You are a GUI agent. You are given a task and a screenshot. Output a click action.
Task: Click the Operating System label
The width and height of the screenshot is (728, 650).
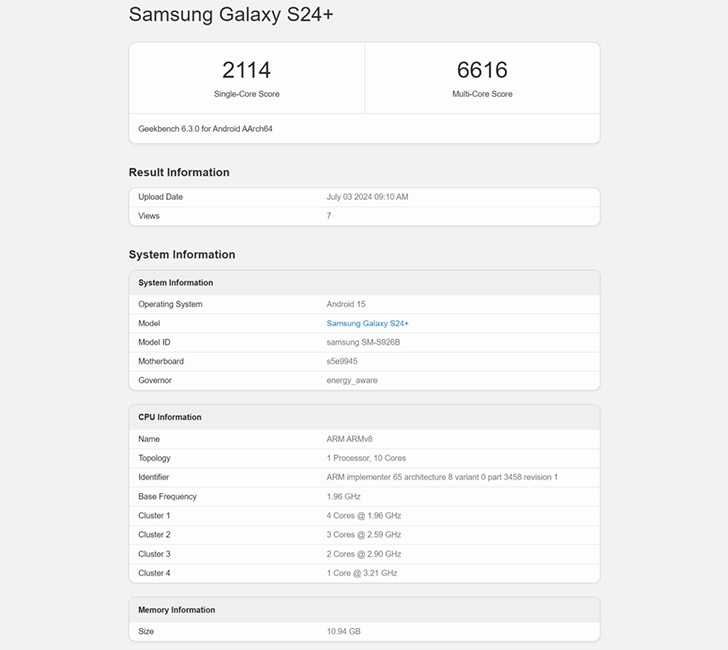click(170, 304)
